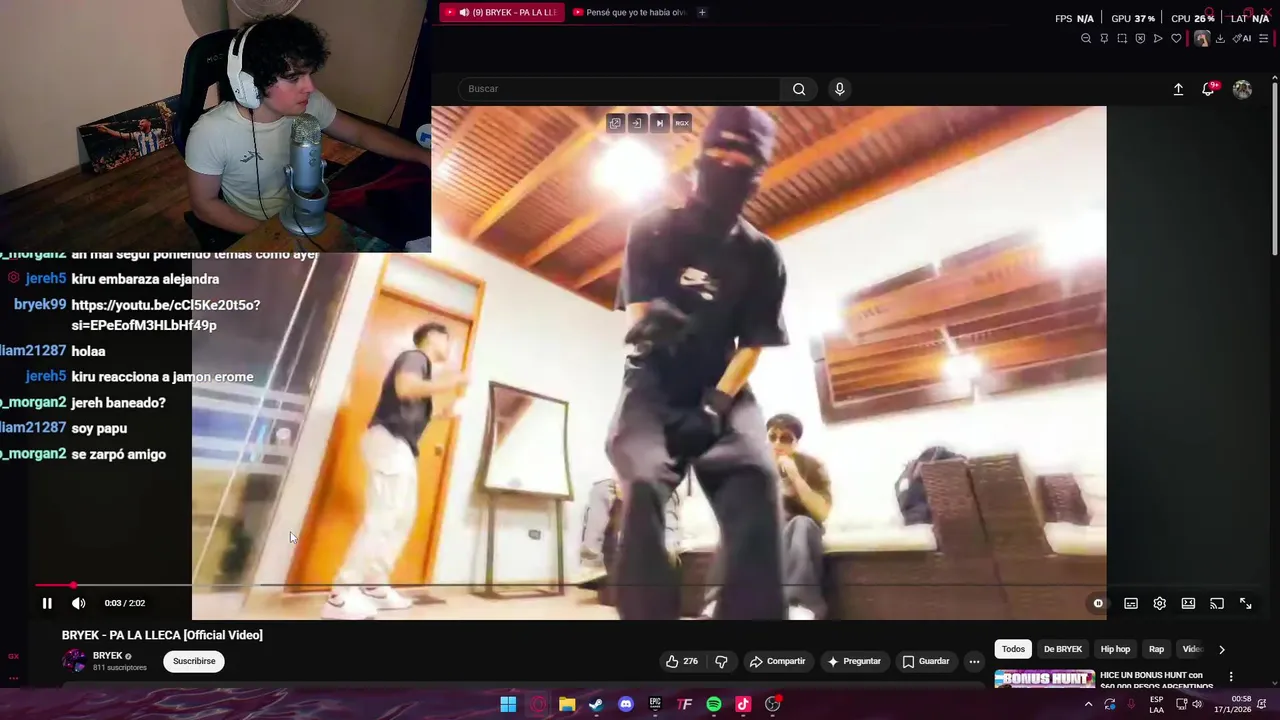Screen dimensions: 1280x720
Task: Open more actions three-dots menu
Action: tap(974, 661)
